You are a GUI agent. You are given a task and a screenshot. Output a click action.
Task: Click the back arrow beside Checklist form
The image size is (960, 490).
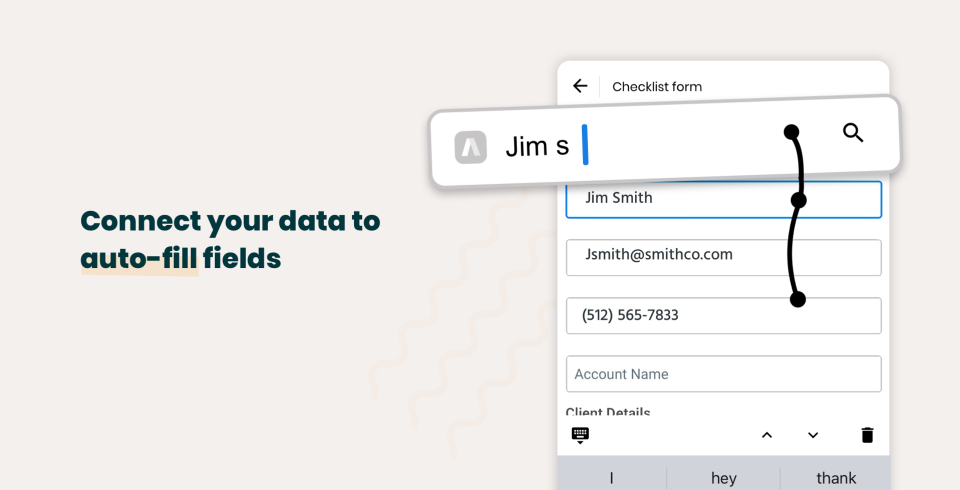pyautogui.click(x=580, y=86)
